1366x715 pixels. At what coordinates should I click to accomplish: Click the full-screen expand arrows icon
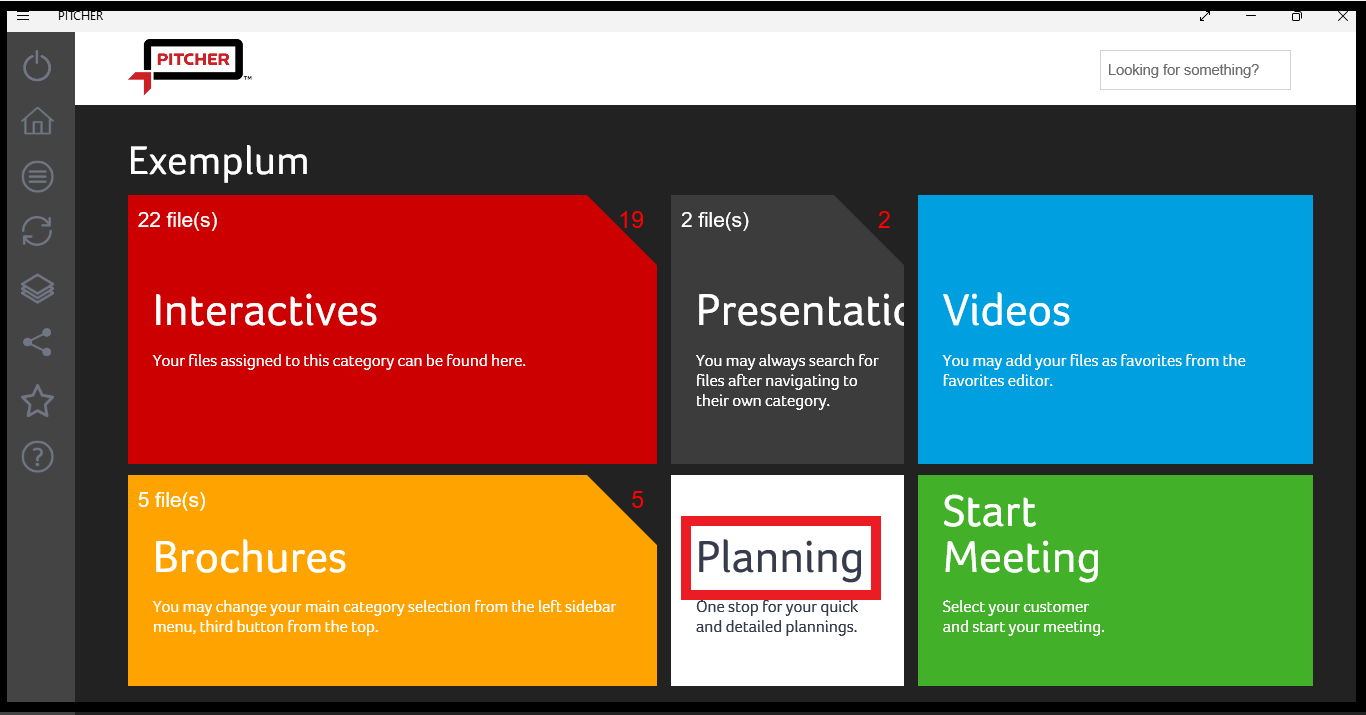[1205, 16]
